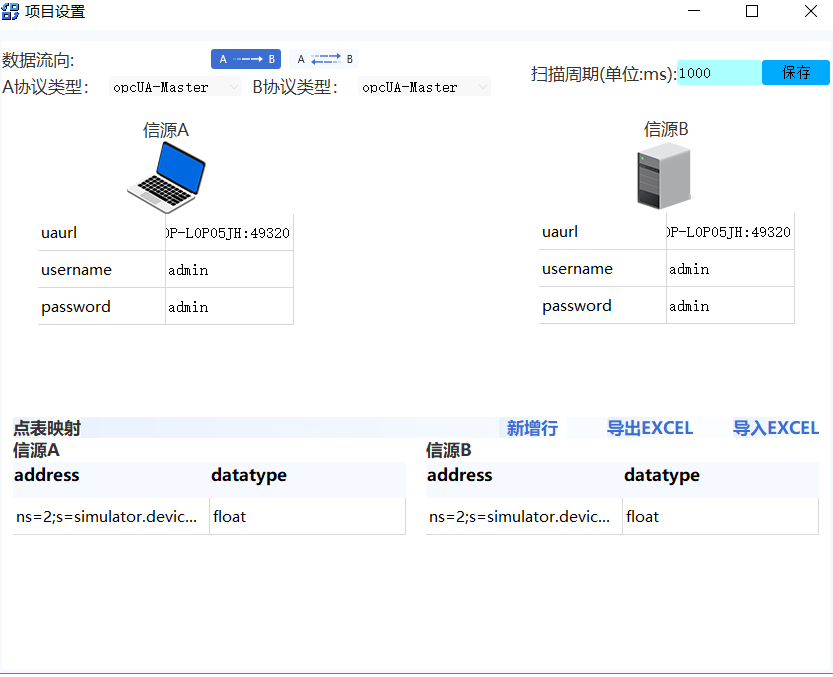Click the 保存 save button

tap(796, 73)
